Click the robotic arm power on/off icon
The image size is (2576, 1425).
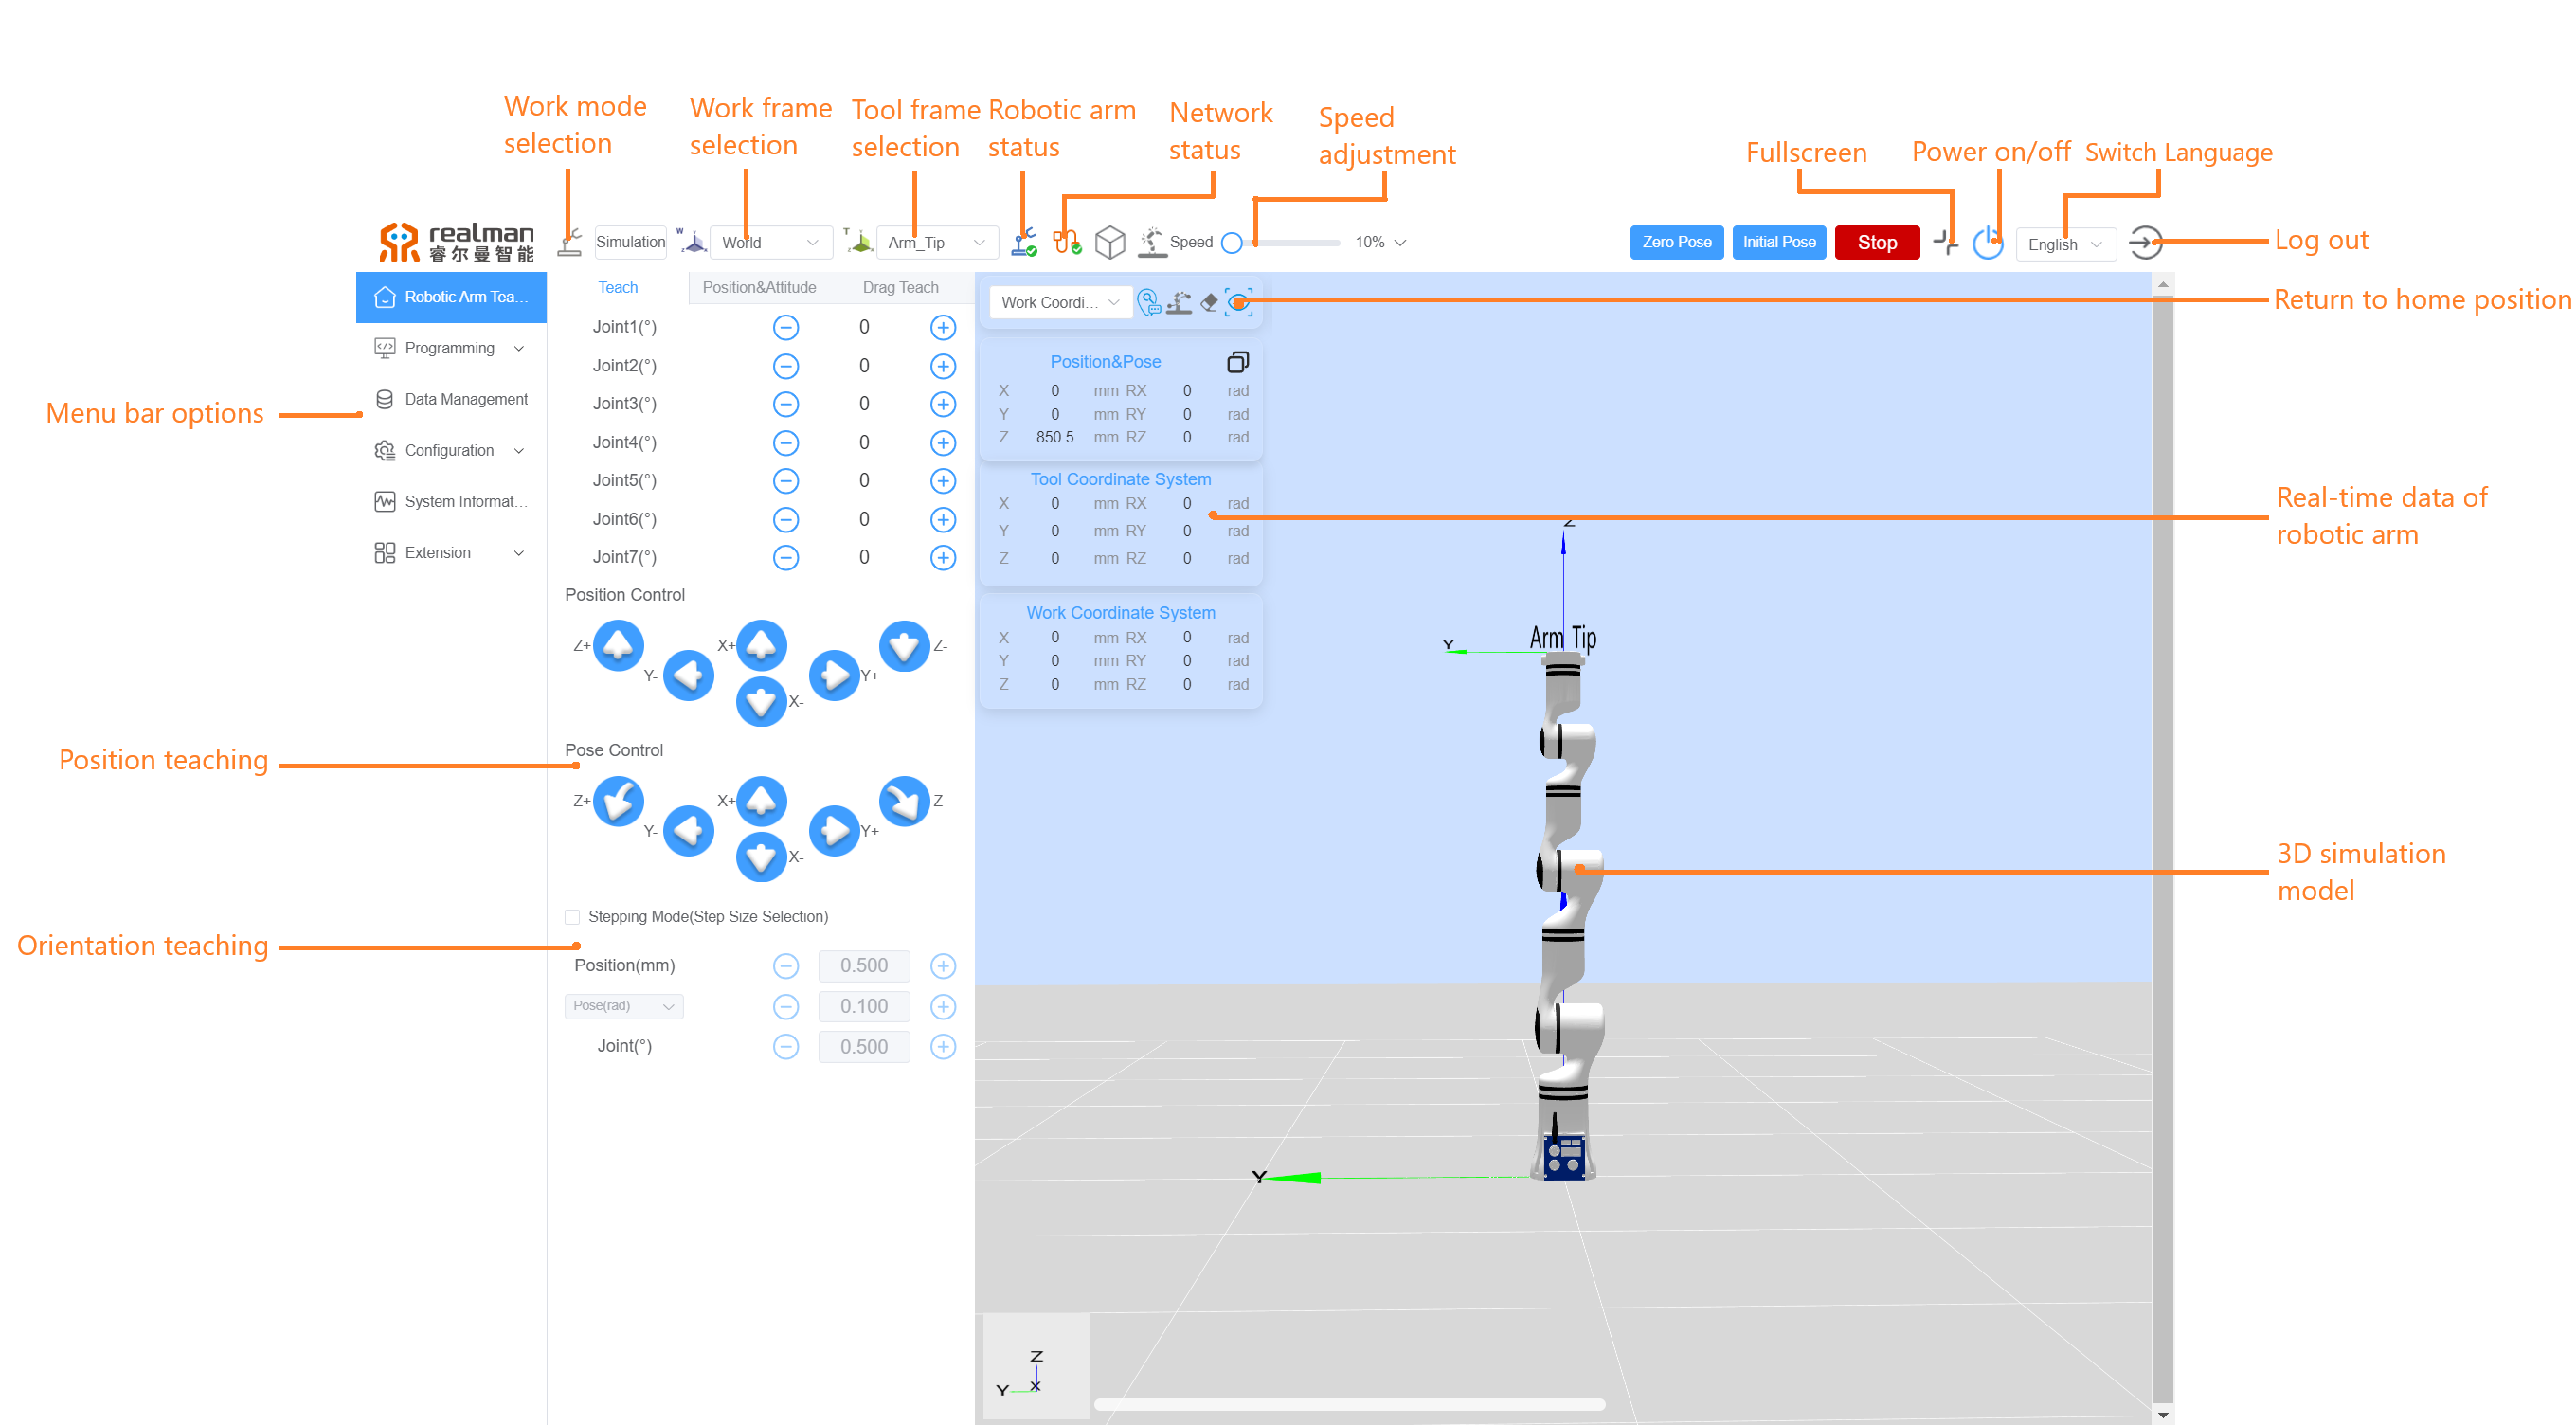click(1991, 241)
